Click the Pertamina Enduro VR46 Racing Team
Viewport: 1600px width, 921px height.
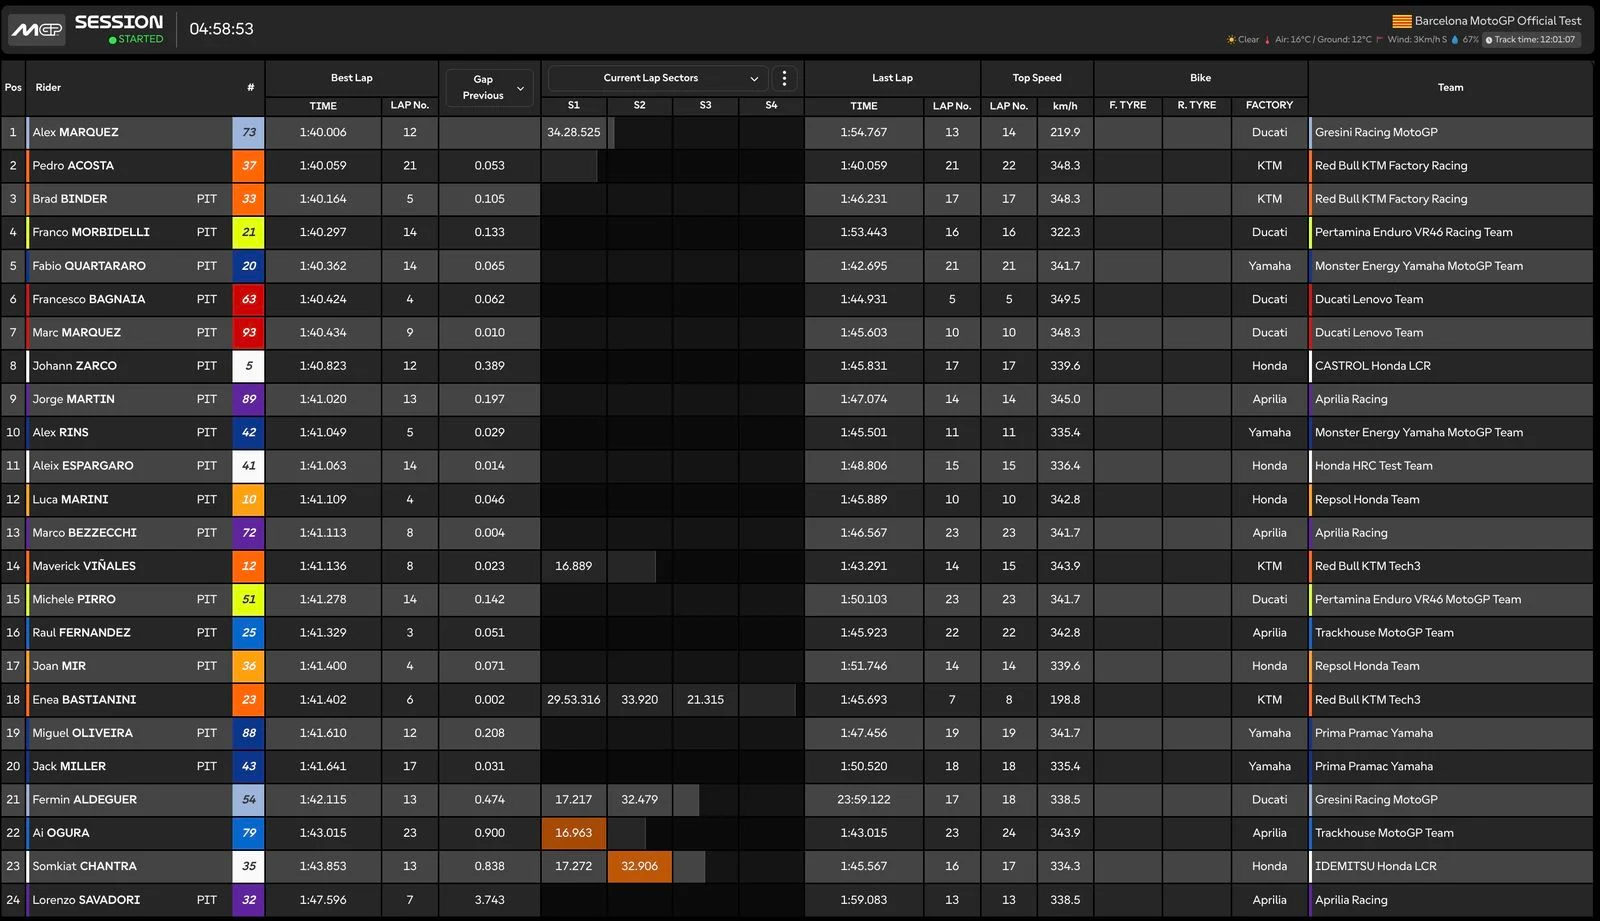coord(1414,232)
